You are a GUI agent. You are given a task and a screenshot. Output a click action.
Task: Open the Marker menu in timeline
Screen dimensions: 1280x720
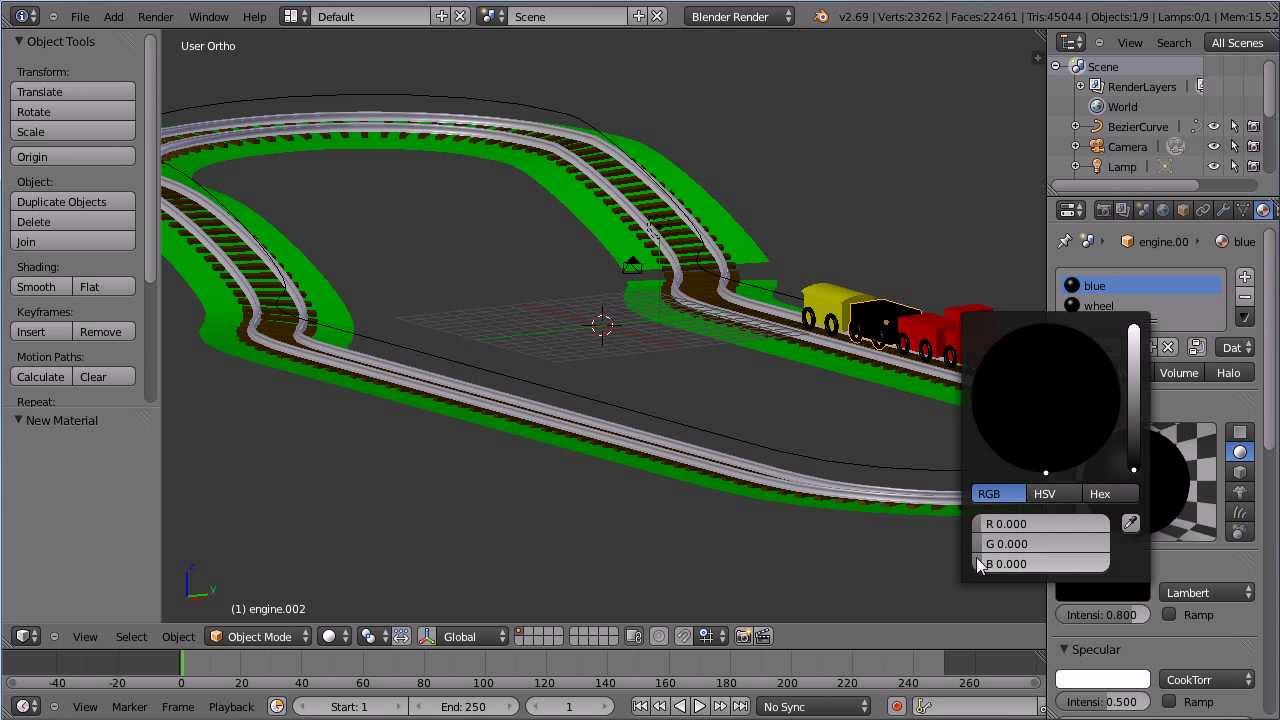point(129,707)
